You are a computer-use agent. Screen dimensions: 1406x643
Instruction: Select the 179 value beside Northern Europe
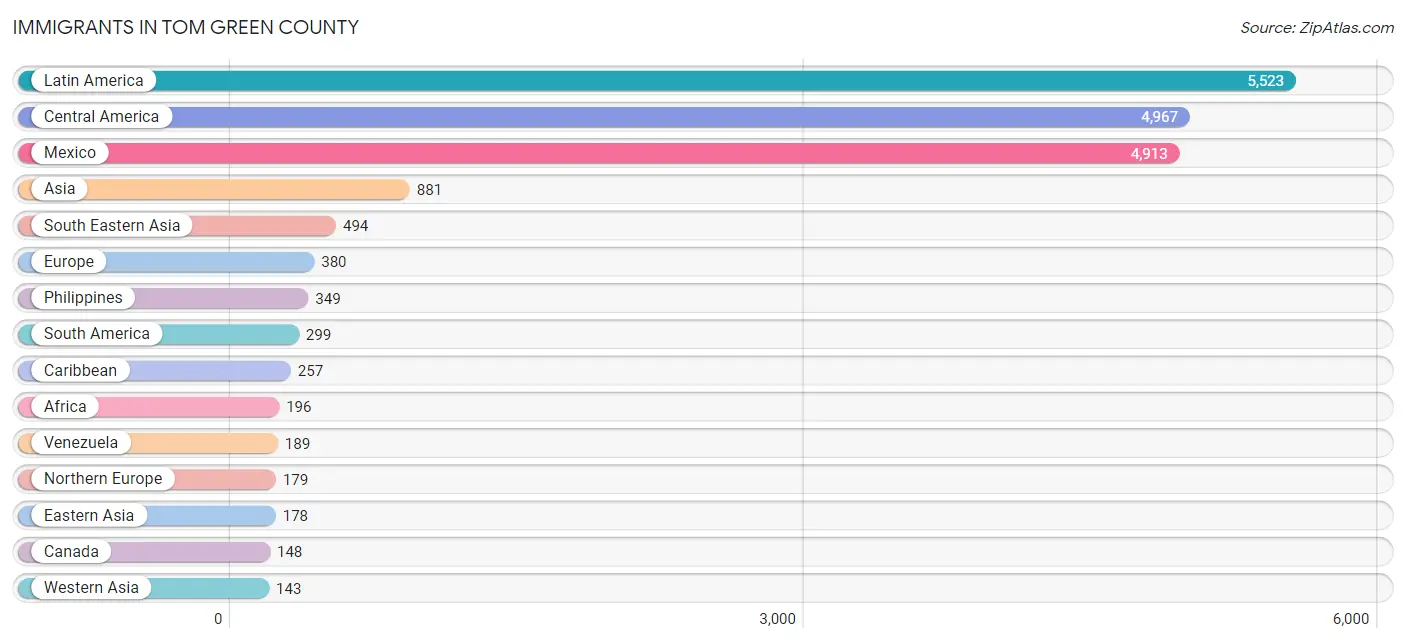click(x=295, y=479)
